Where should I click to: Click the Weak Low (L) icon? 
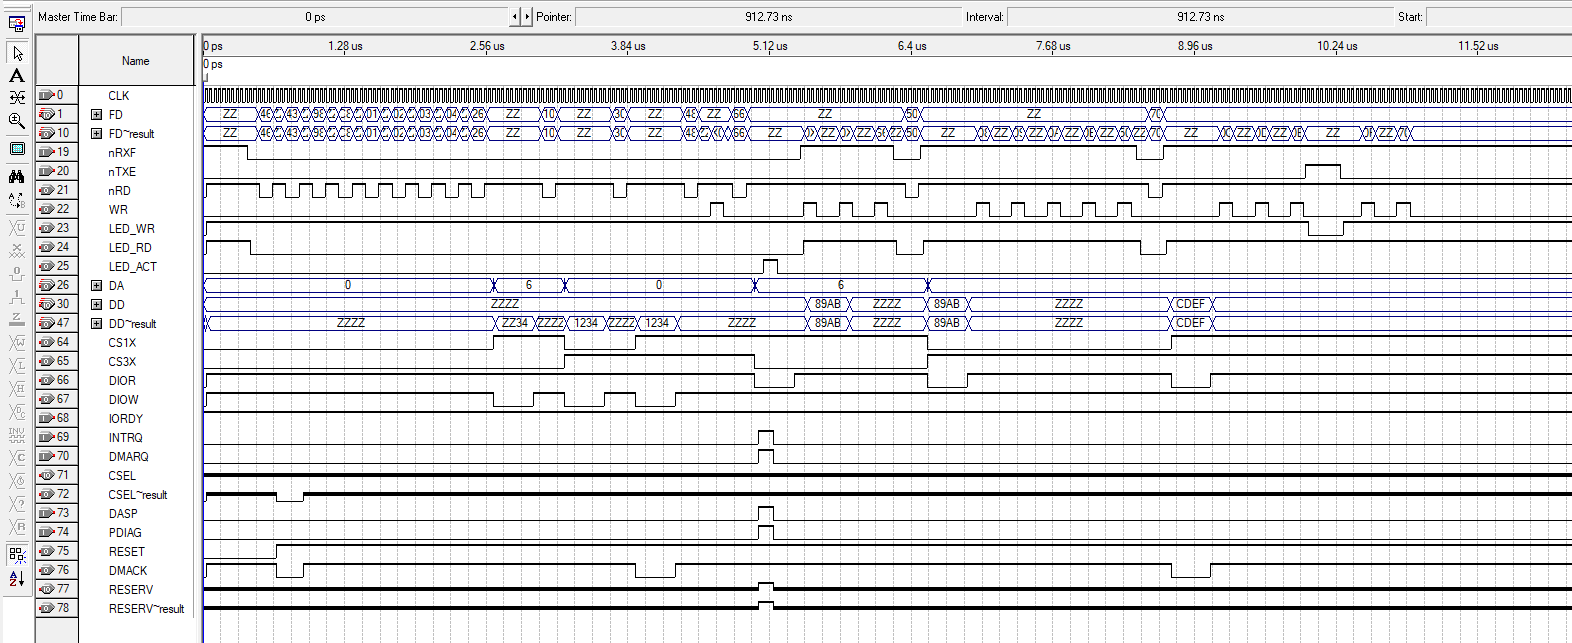(x=17, y=365)
